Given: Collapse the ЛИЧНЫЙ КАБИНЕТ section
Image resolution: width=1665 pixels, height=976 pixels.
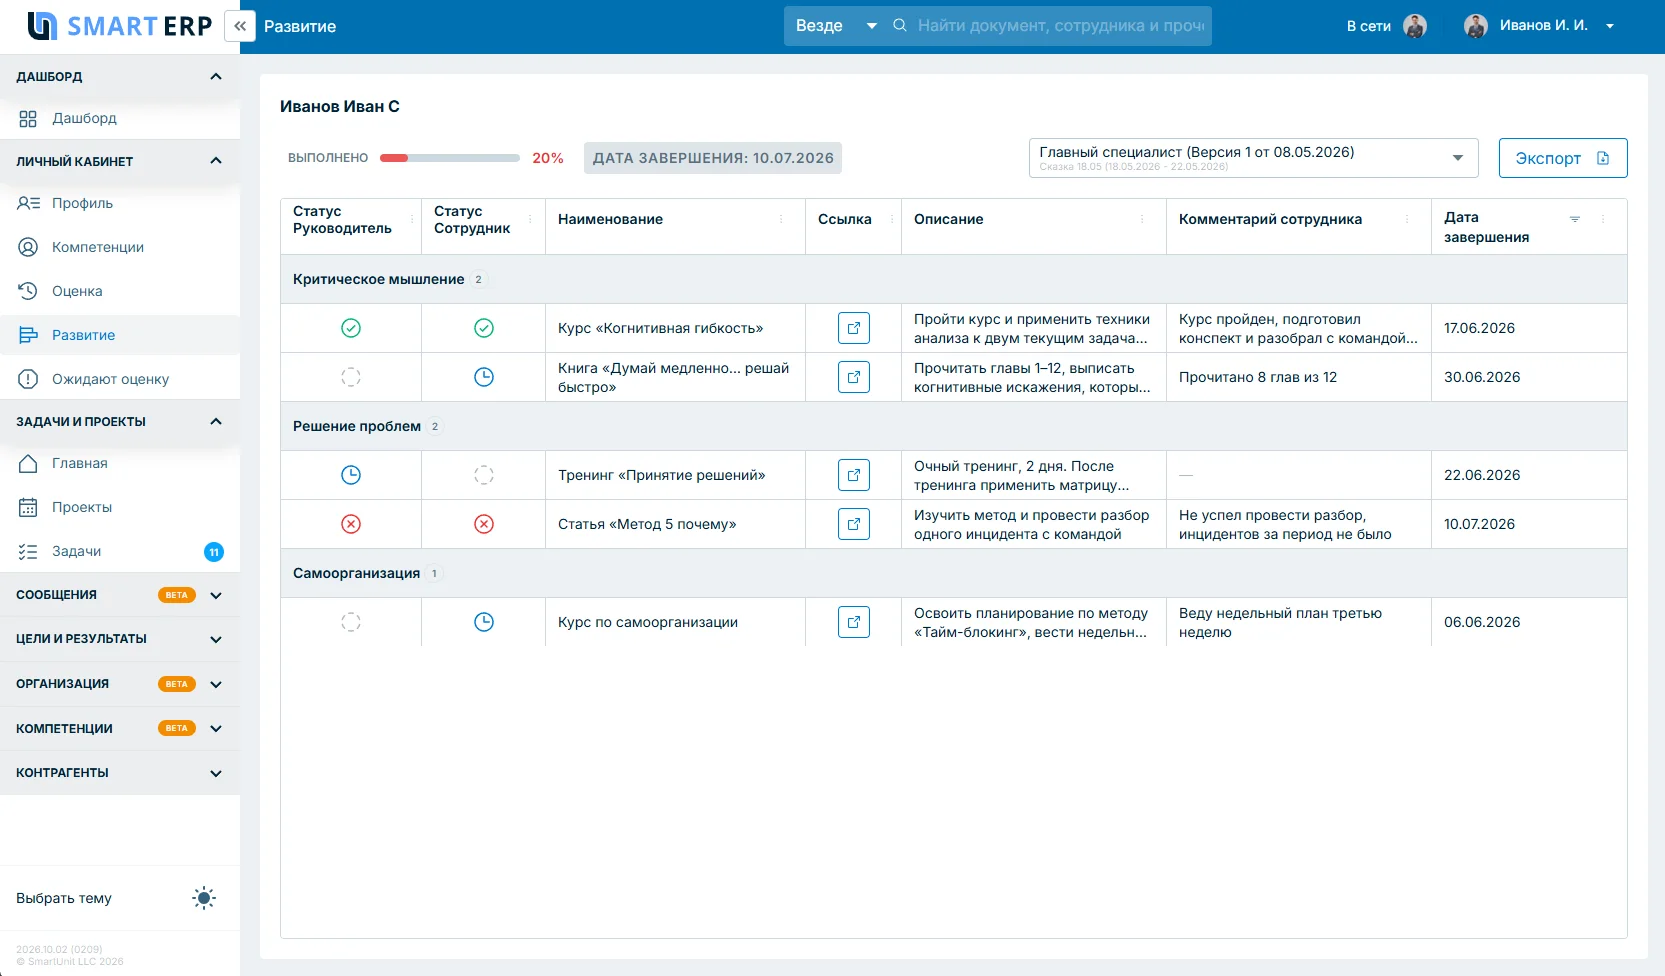Looking at the screenshot, I should click(216, 161).
